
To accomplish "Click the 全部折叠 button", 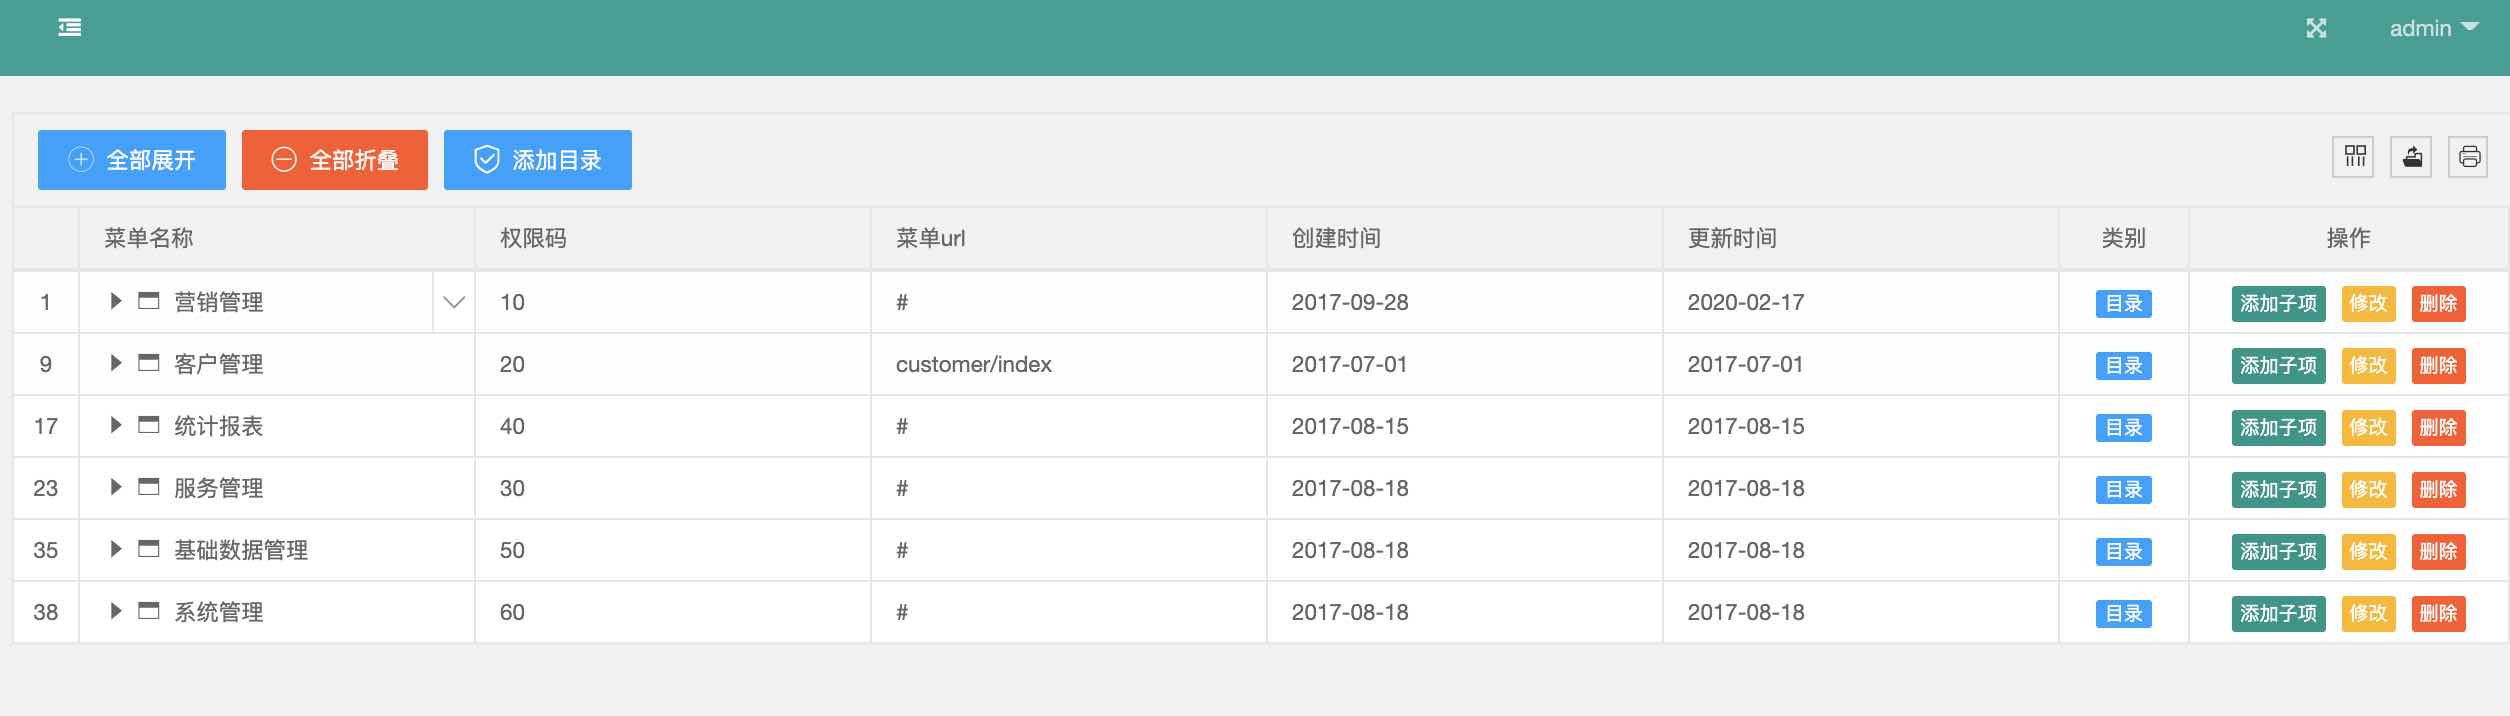I will click(x=335, y=160).
